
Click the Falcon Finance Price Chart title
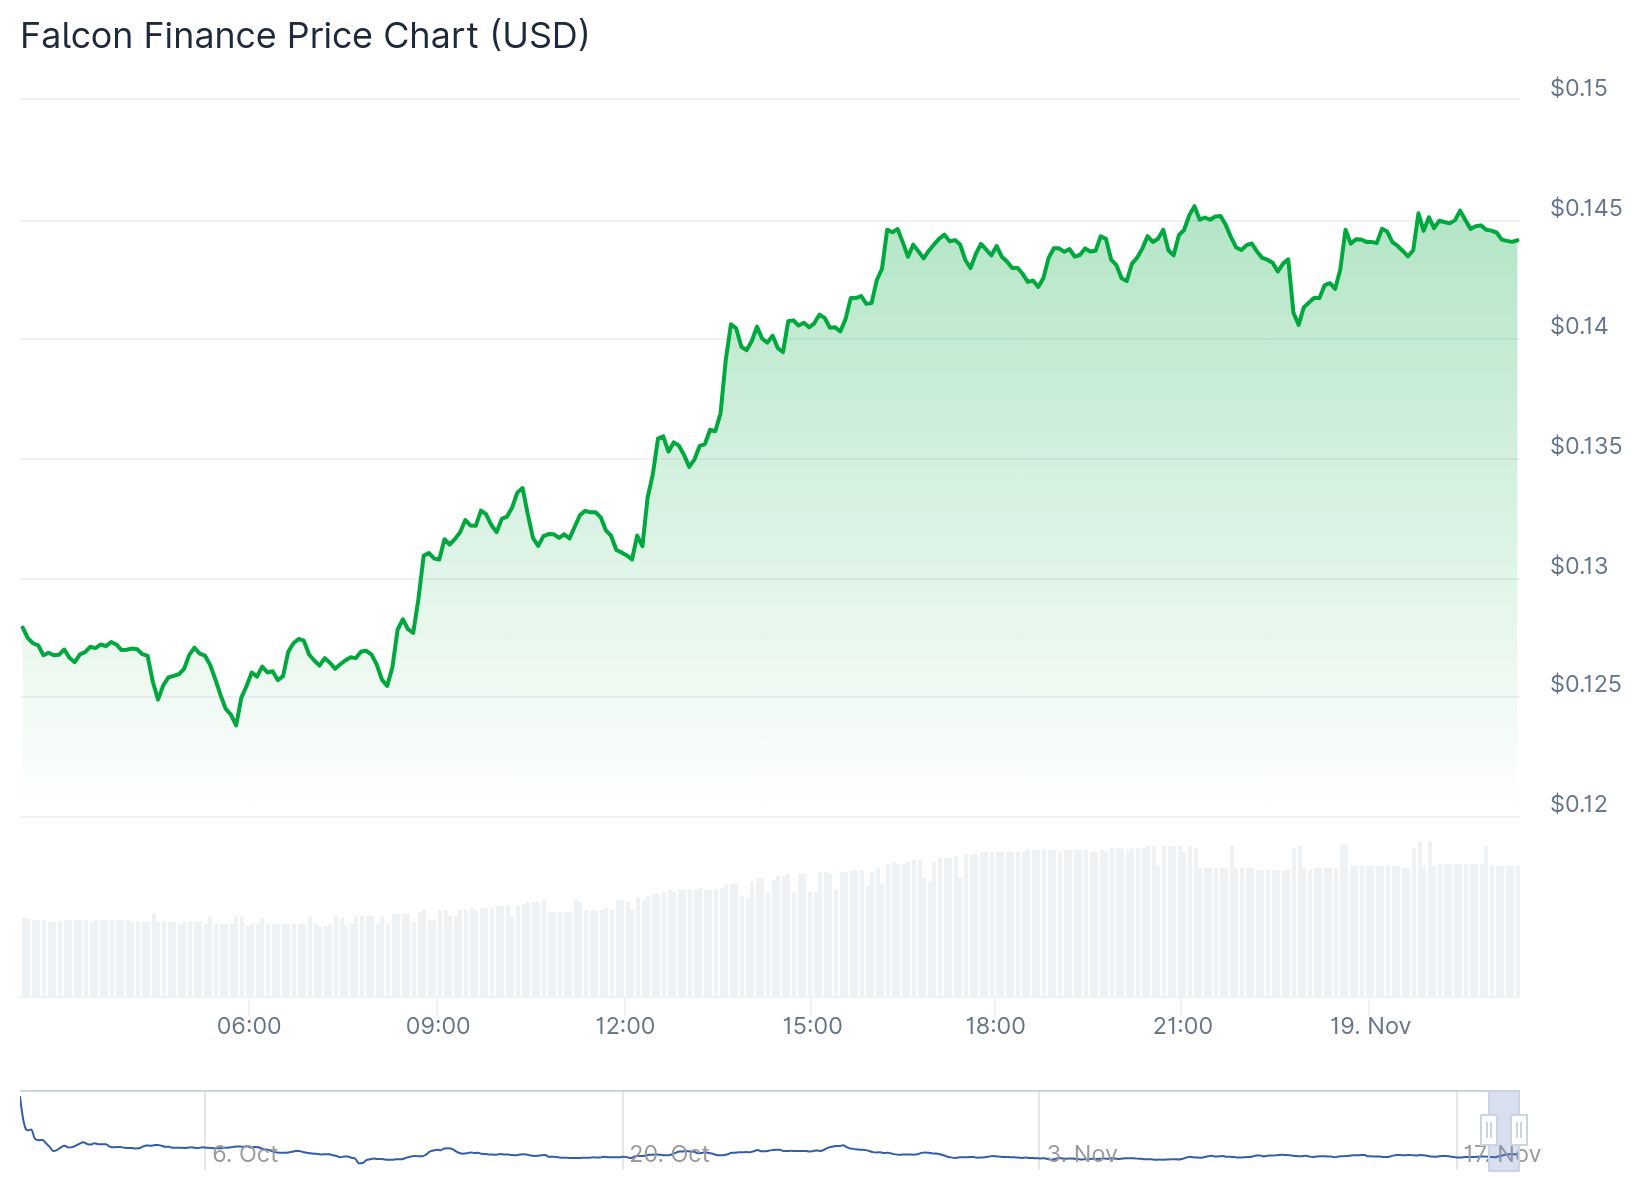(x=304, y=36)
